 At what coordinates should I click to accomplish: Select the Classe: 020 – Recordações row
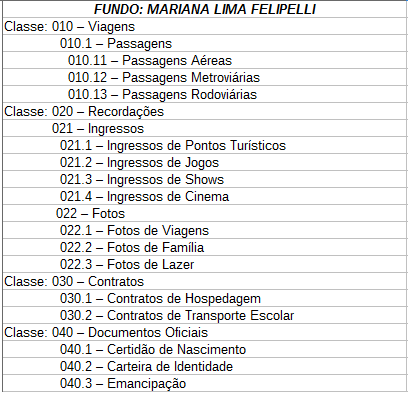click(x=205, y=111)
